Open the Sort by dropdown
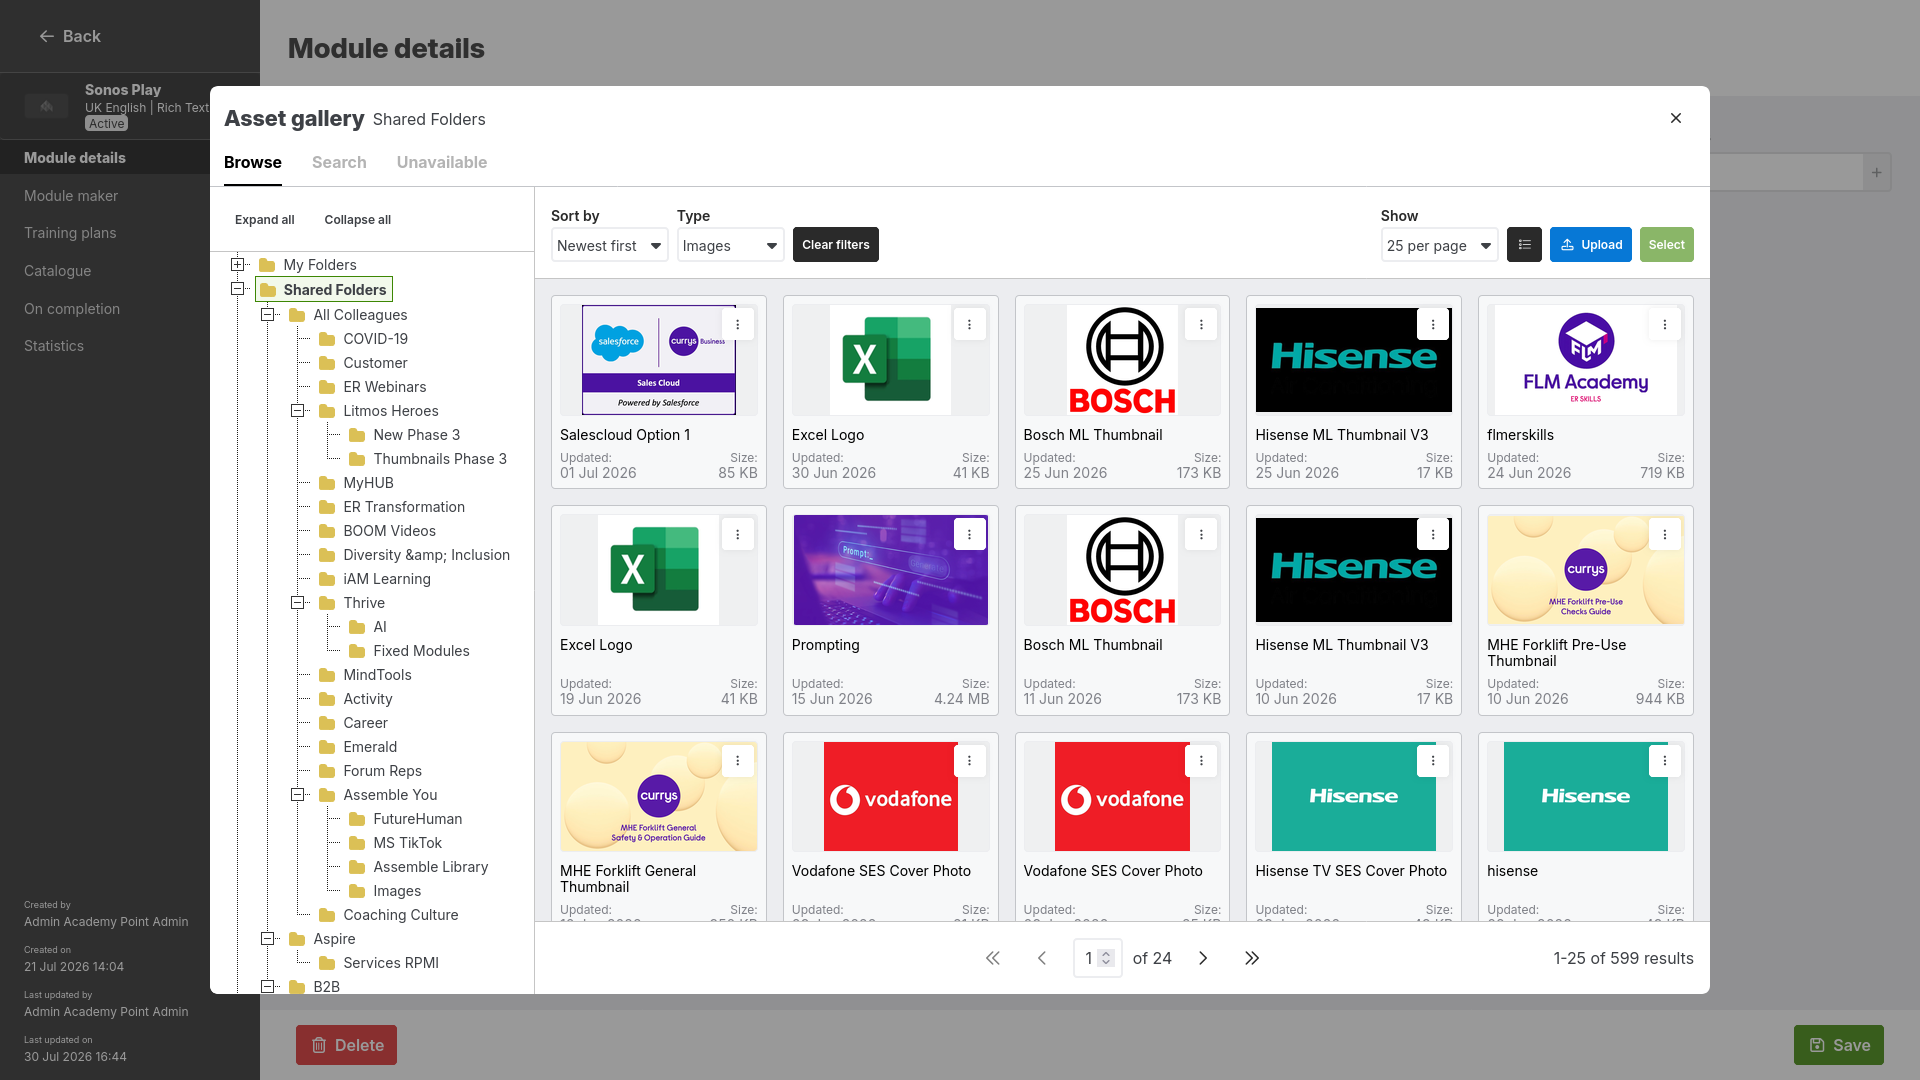Viewport: 1920px width, 1080px height. coord(609,245)
